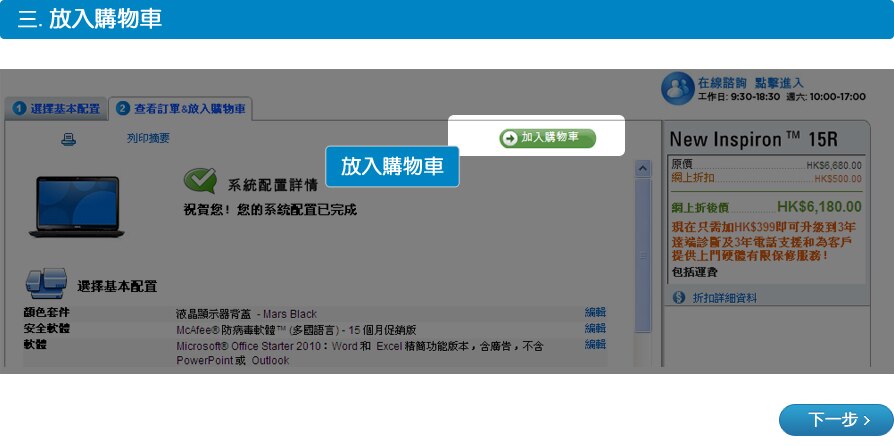This screenshot has width=894, height=446.
Task: Go to next step with 下一步
Action: pyautogui.click(x=836, y=420)
